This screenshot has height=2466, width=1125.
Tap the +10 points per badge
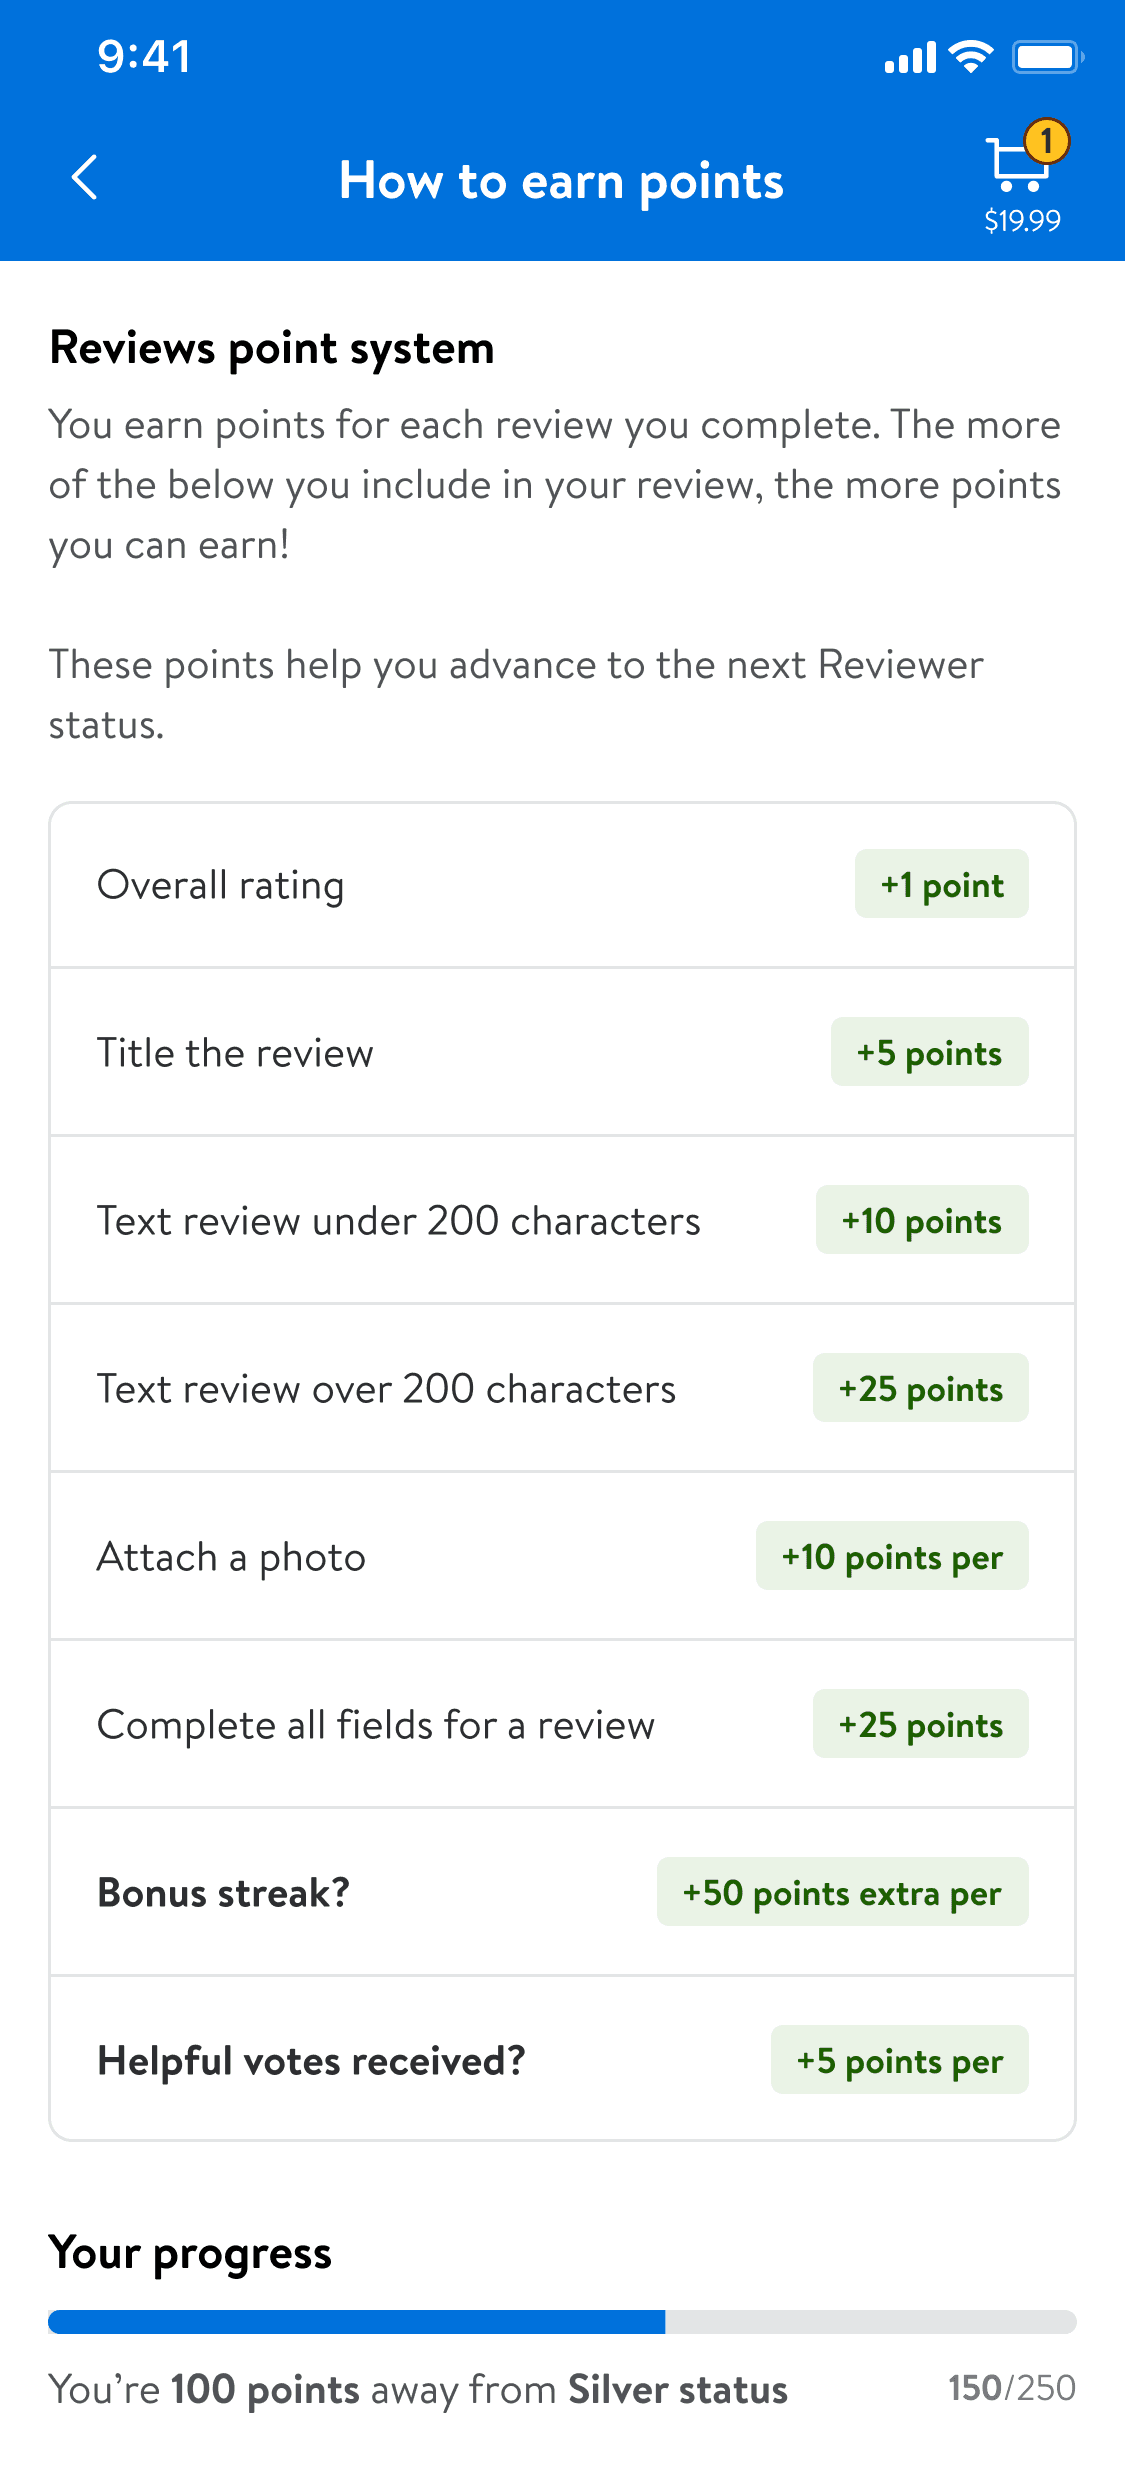click(891, 1557)
